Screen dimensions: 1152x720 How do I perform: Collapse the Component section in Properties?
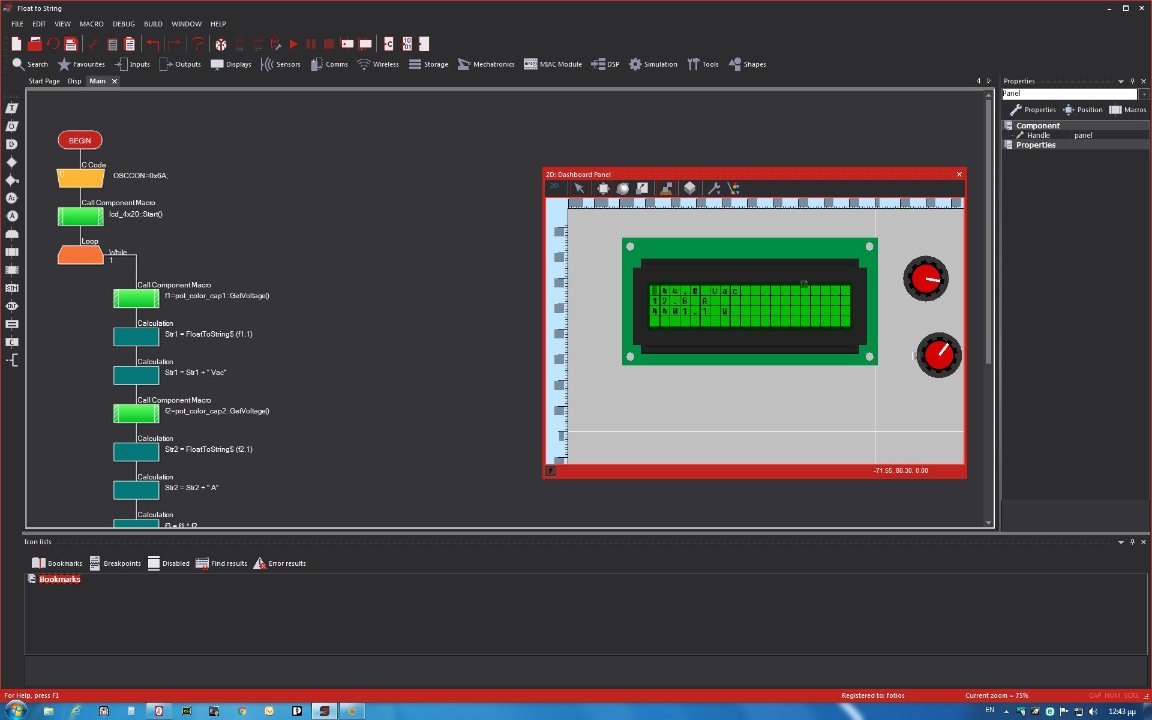click(1009, 126)
